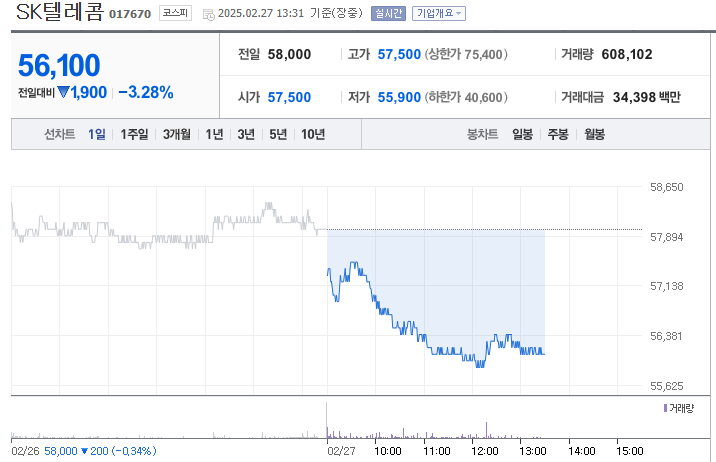
Task: Select the 1주일 line chart tab
Action: click(134, 134)
